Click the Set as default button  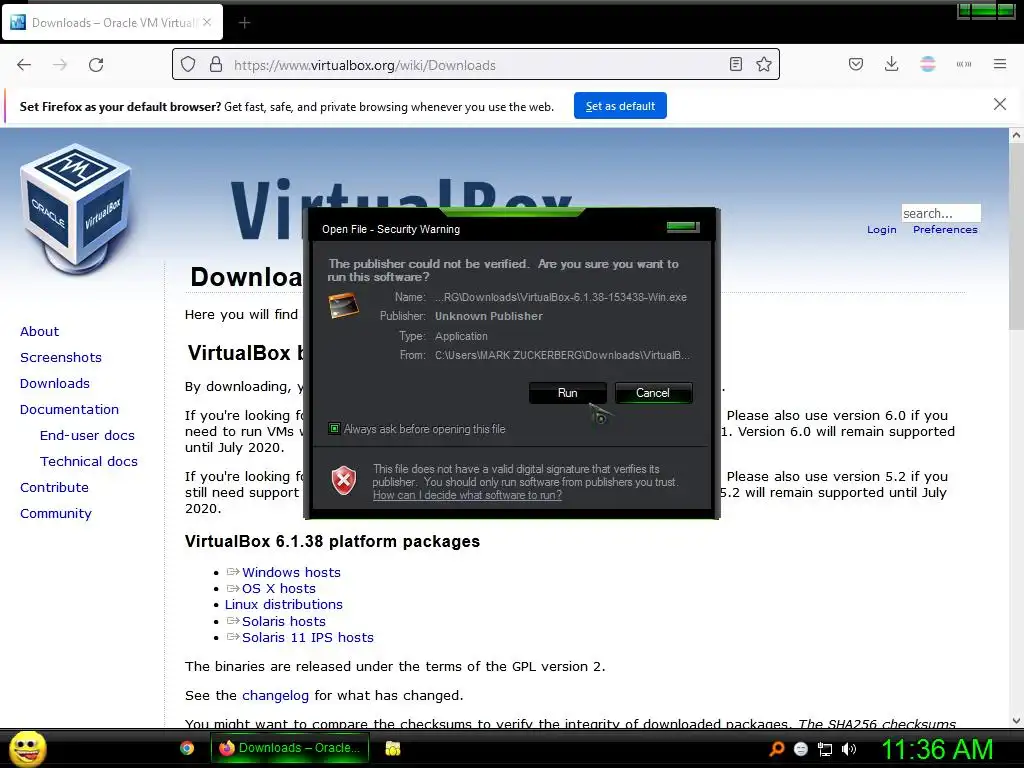(x=620, y=106)
